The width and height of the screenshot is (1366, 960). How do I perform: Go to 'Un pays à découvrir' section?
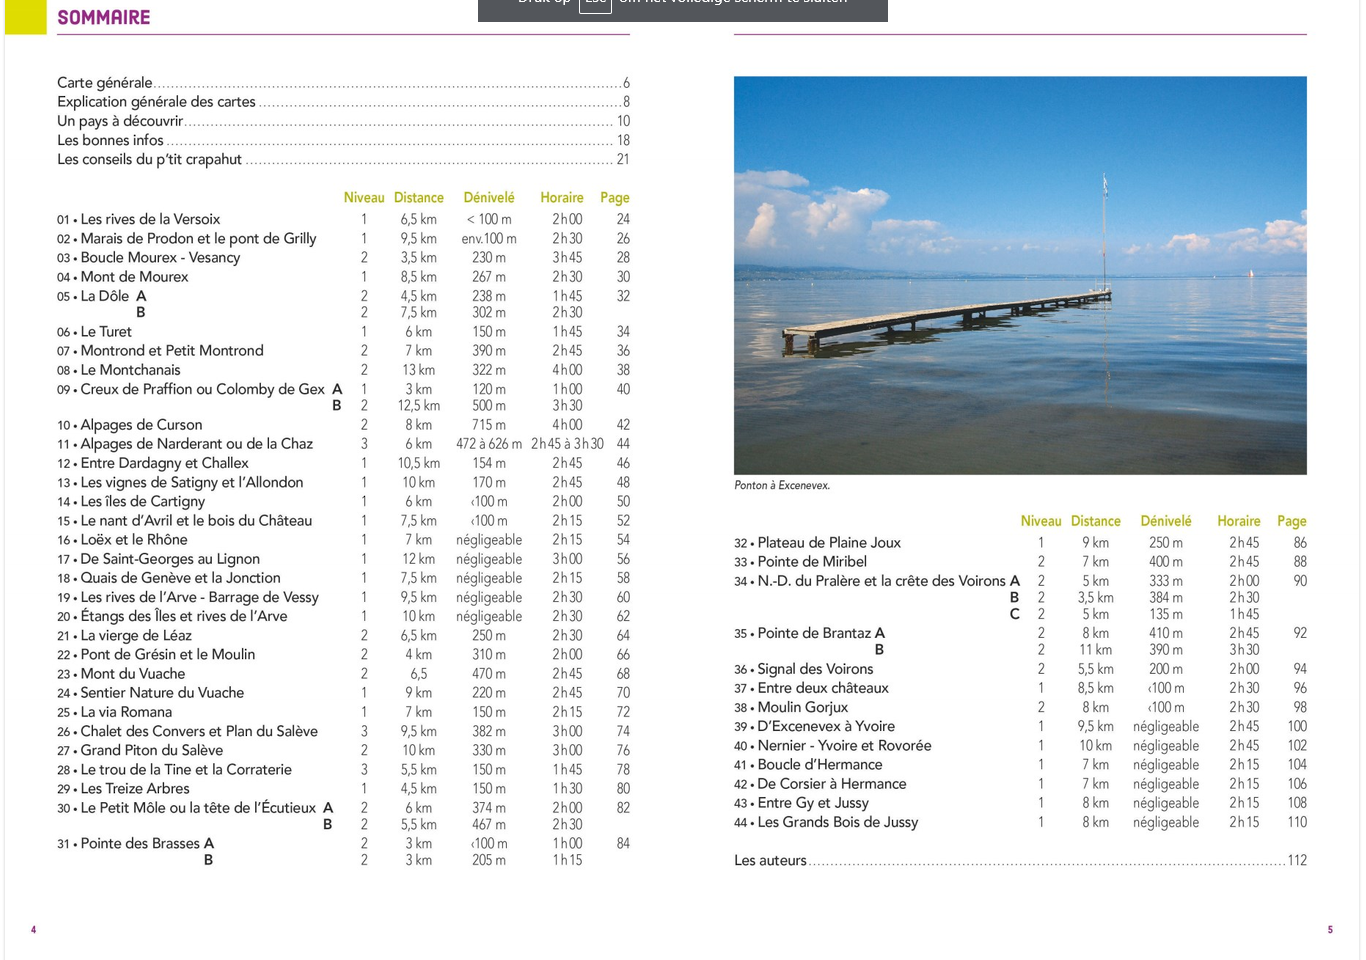pos(120,121)
